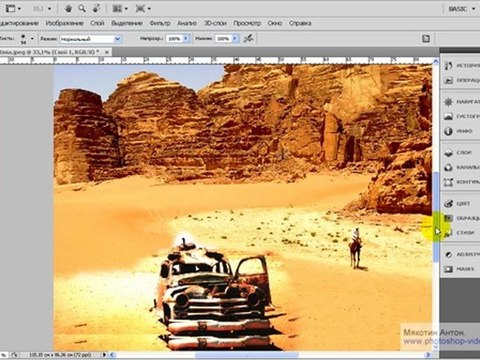Open the opacity slider arrow
This screenshot has height=360, width=480.
click(x=186, y=39)
